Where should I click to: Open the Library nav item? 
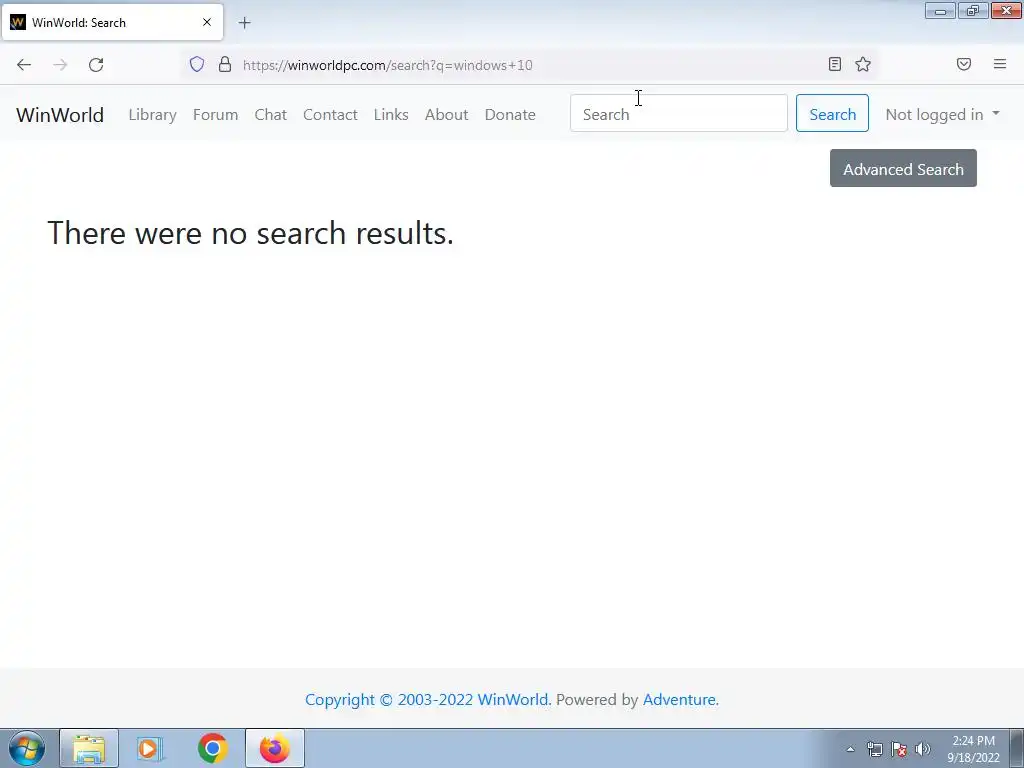152,115
